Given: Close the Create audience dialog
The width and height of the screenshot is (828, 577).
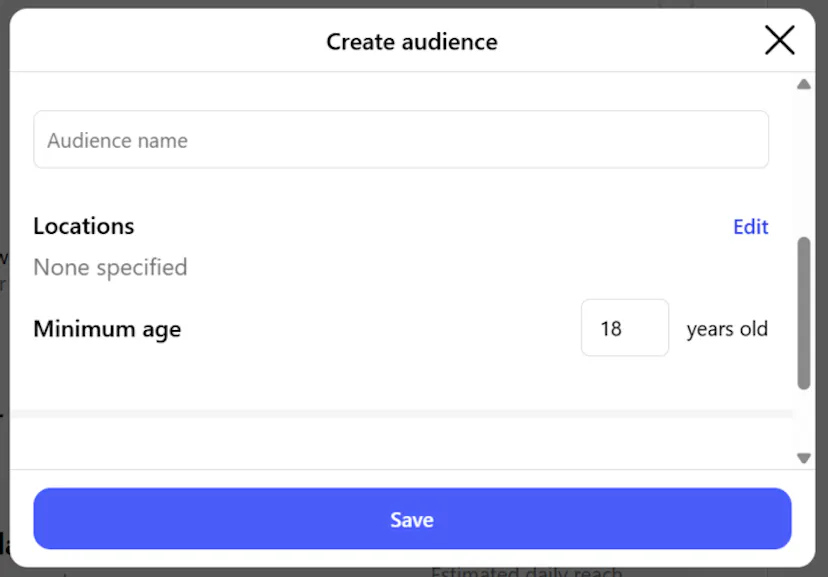Looking at the screenshot, I should pyautogui.click(x=779, y=40).
